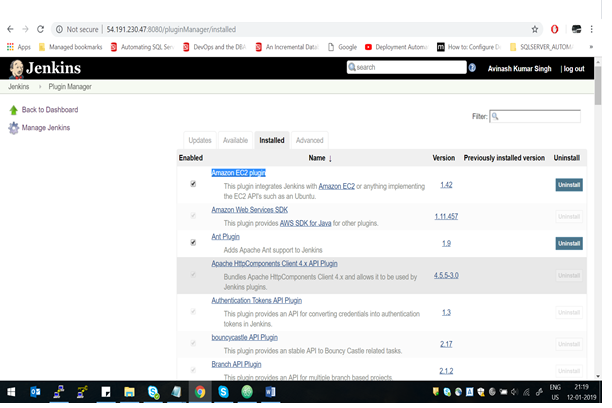Click the browser back arrow
Screen dimensions: 612x408
[x=11, y=29]
